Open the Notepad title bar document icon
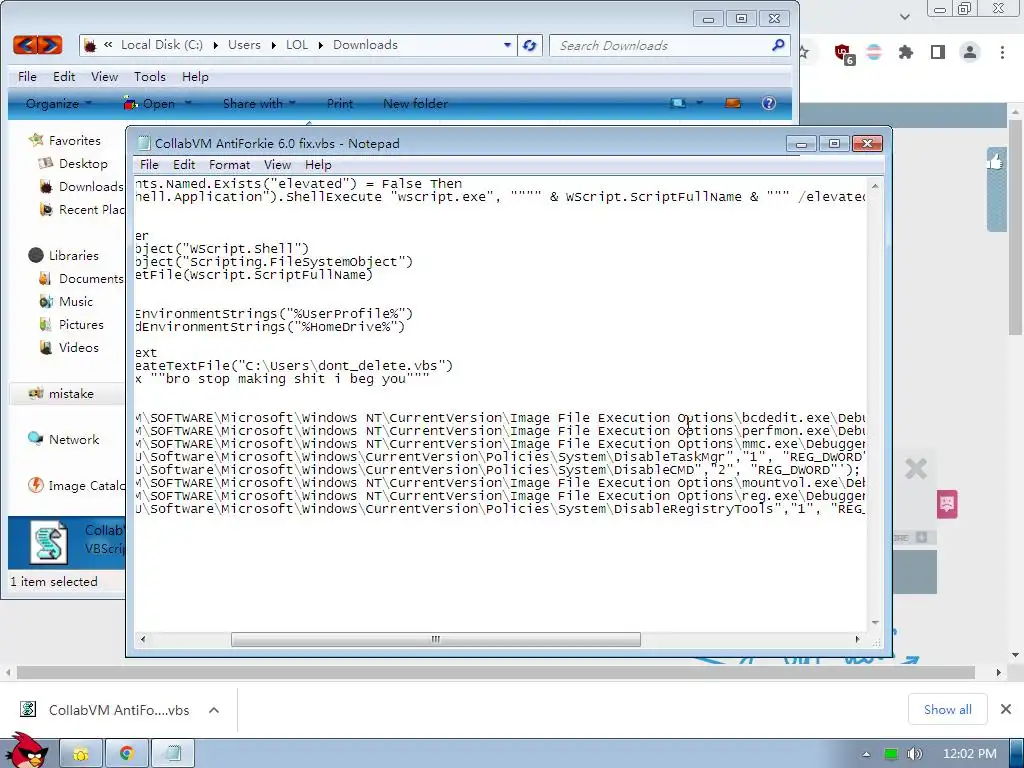This screenshot has width=1024, height=768. click(144, 144)
